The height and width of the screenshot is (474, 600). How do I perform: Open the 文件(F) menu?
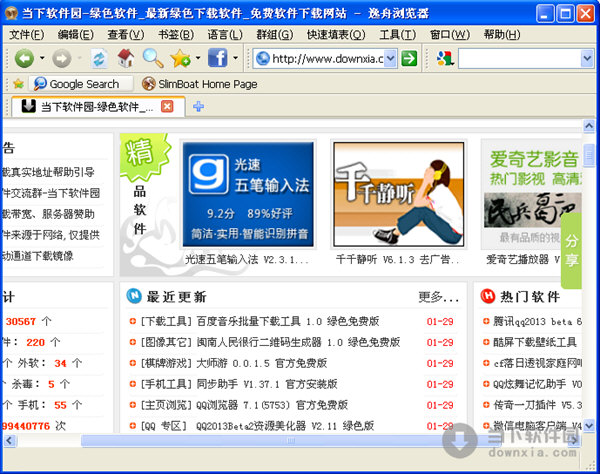[26, 35]
